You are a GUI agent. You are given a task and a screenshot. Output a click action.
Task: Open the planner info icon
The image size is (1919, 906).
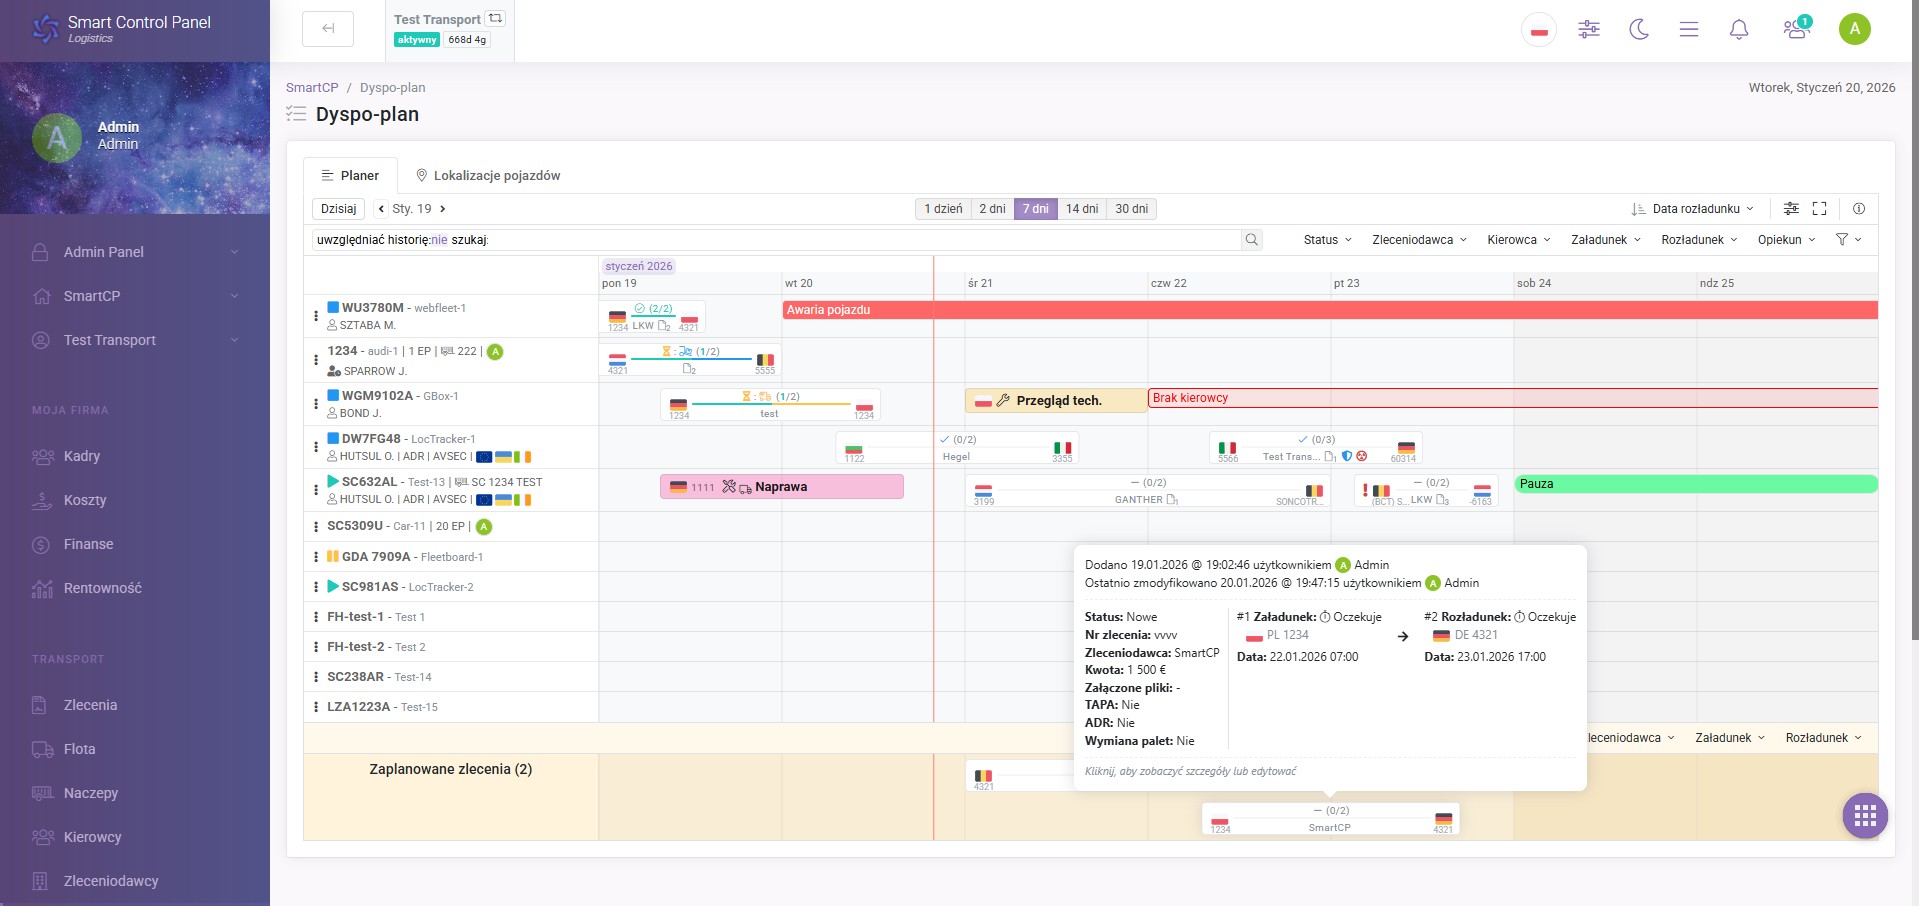1859,209
